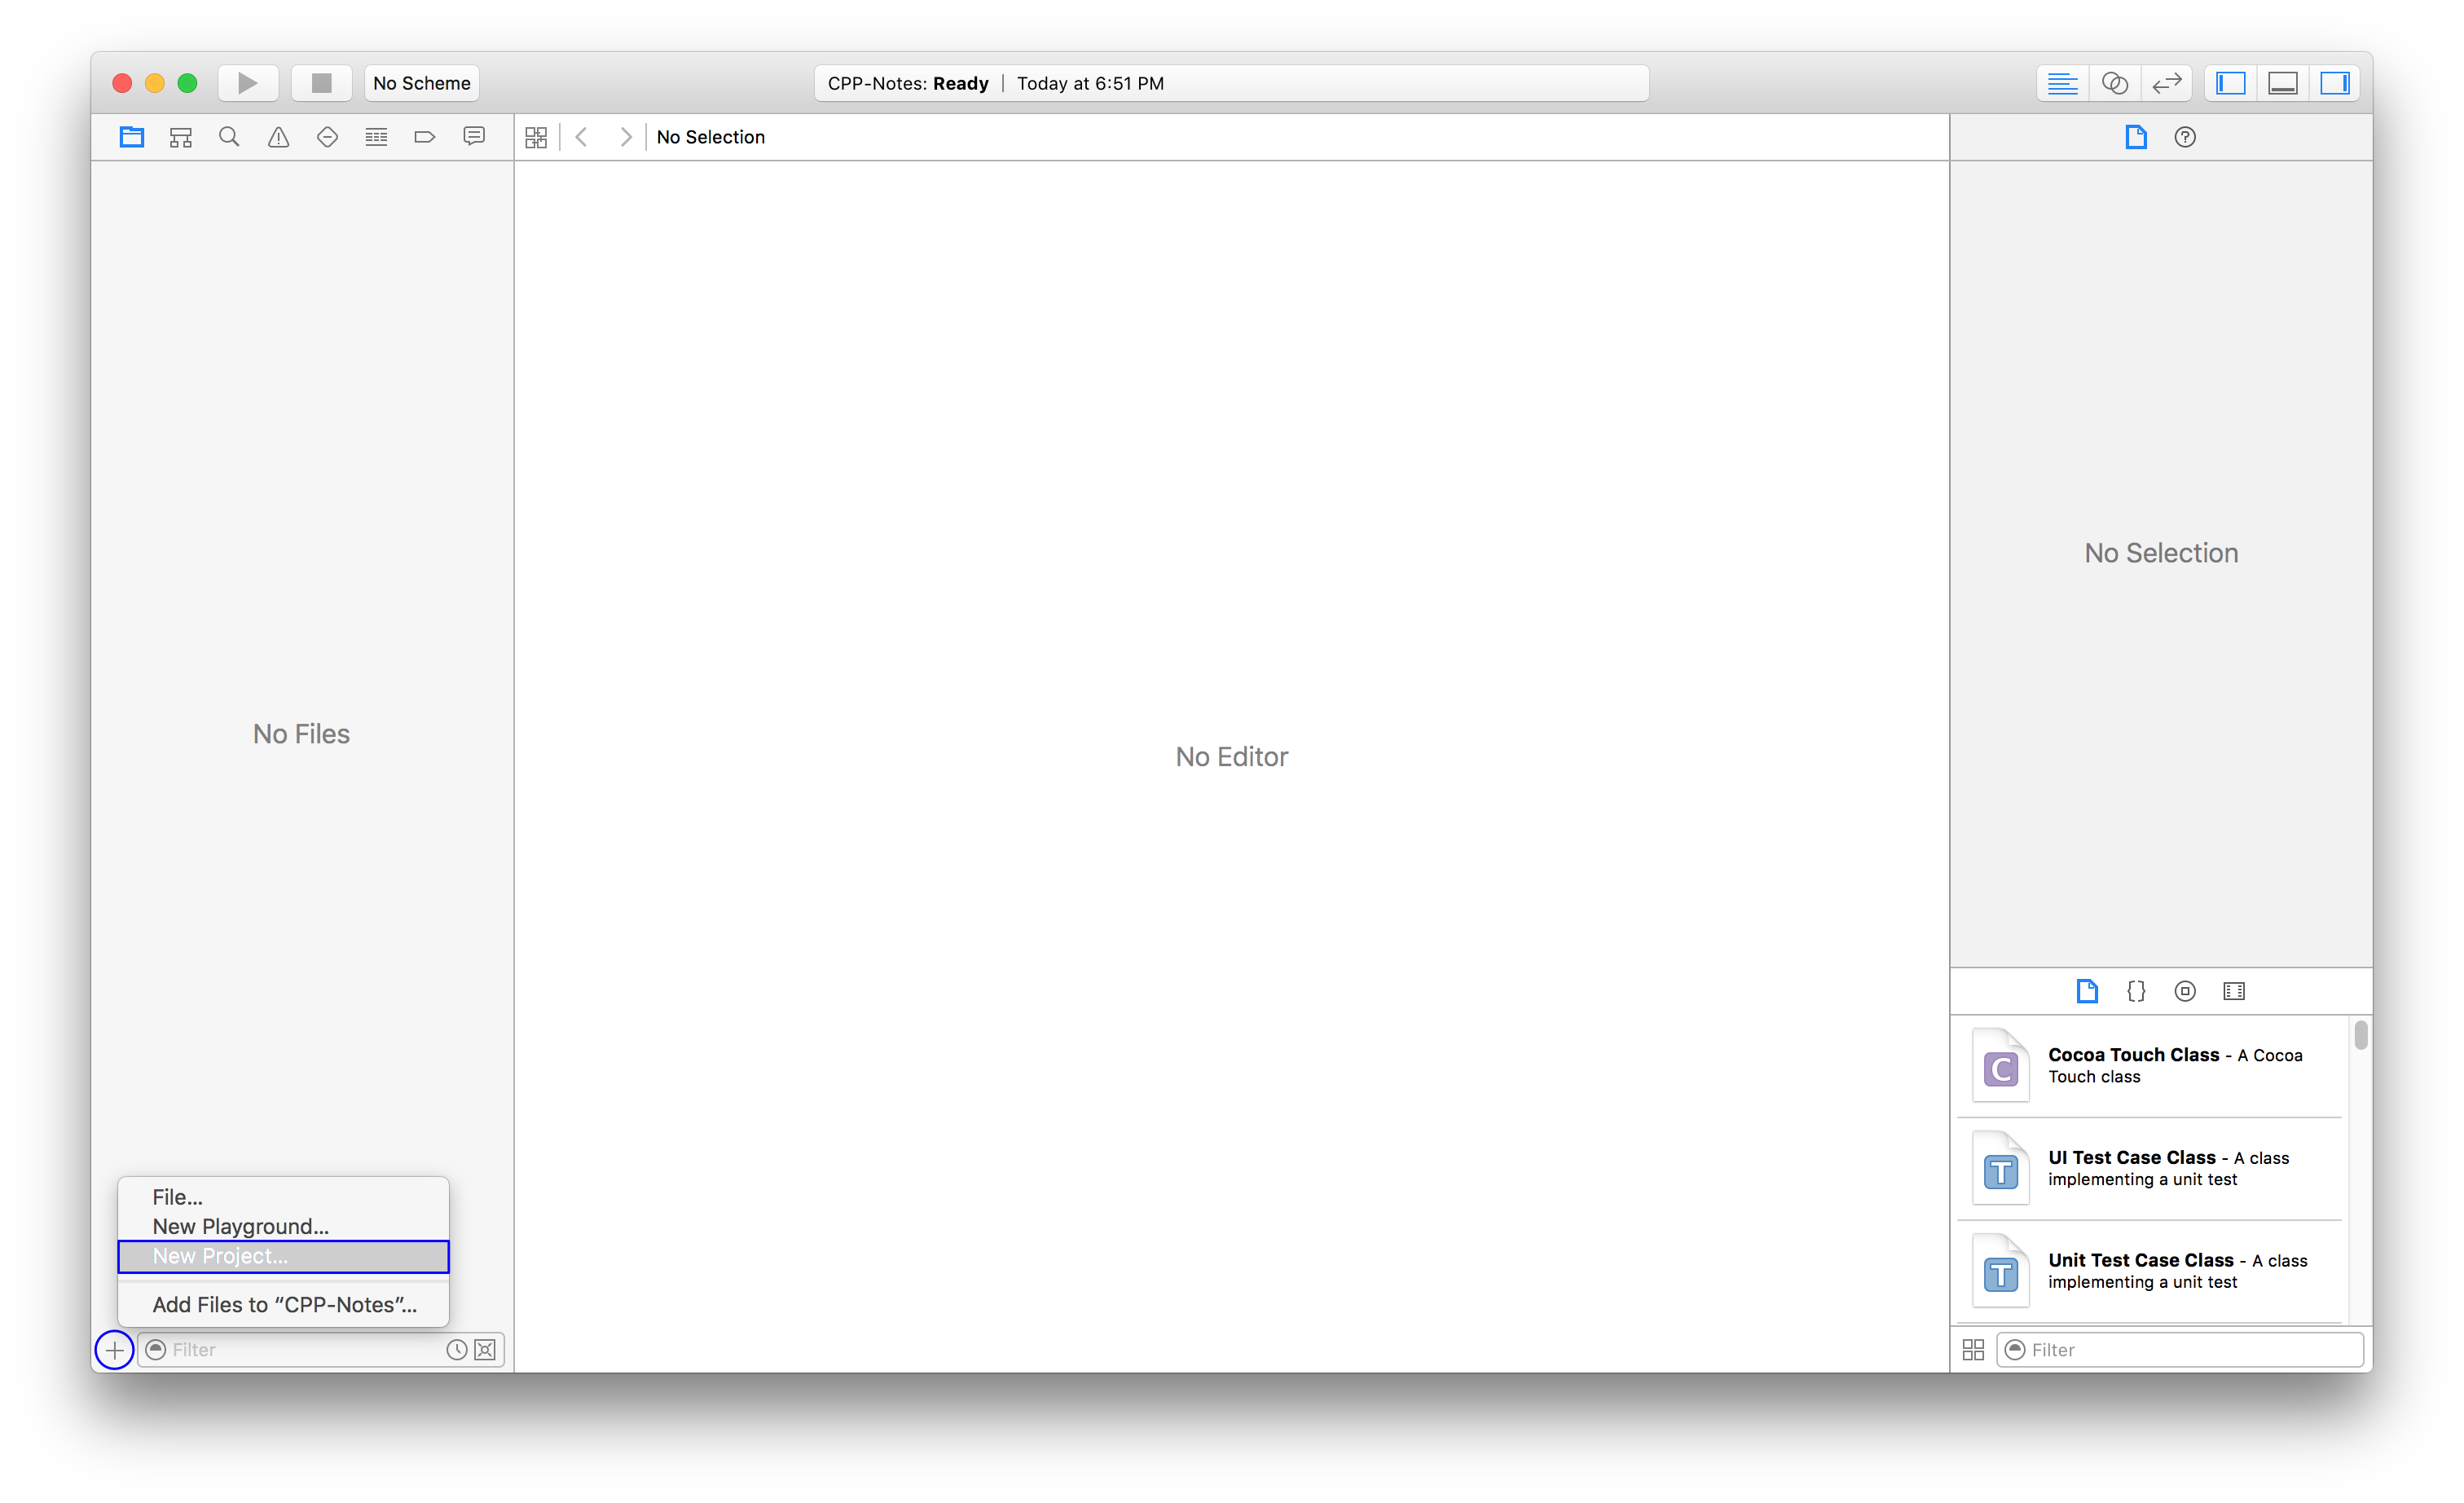Toggle the bottom Debug area visibility
Viewport: 2464px width, 1503px height.
point(2282,83)
